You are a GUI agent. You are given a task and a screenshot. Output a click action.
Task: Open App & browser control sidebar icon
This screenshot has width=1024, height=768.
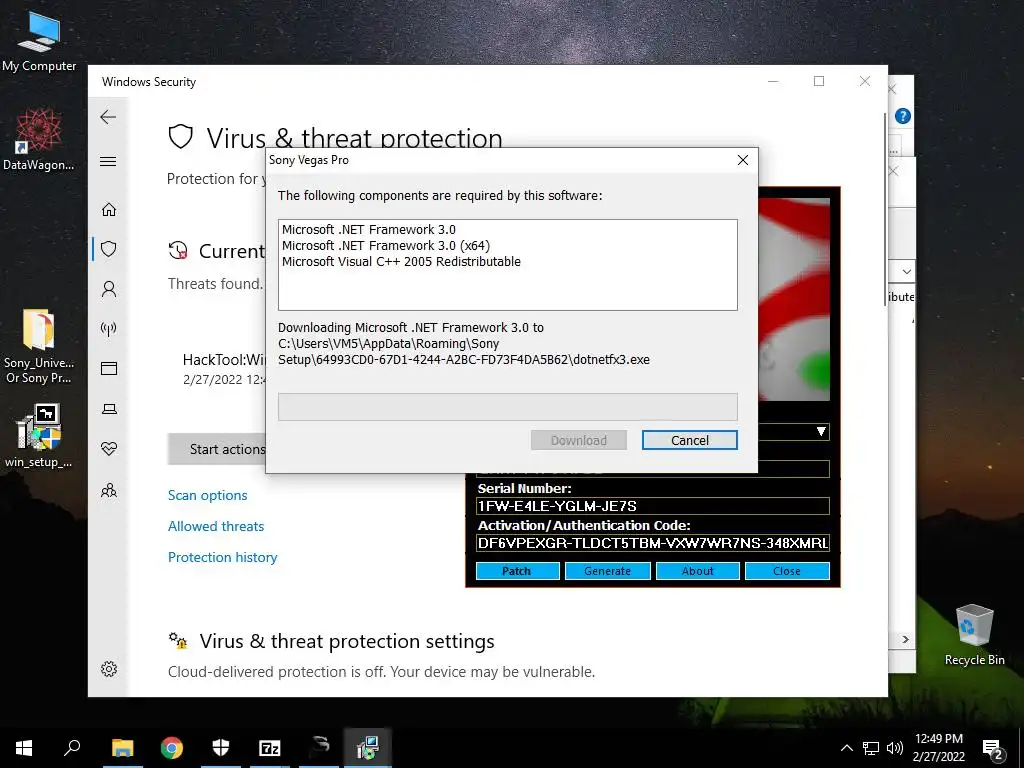108,369
